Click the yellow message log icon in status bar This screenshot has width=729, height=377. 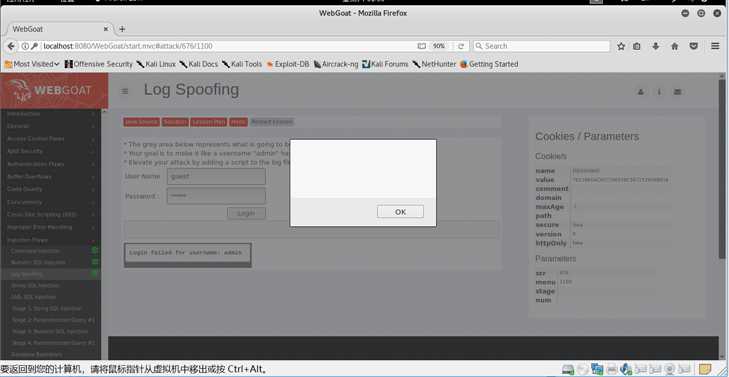point(706,370)
